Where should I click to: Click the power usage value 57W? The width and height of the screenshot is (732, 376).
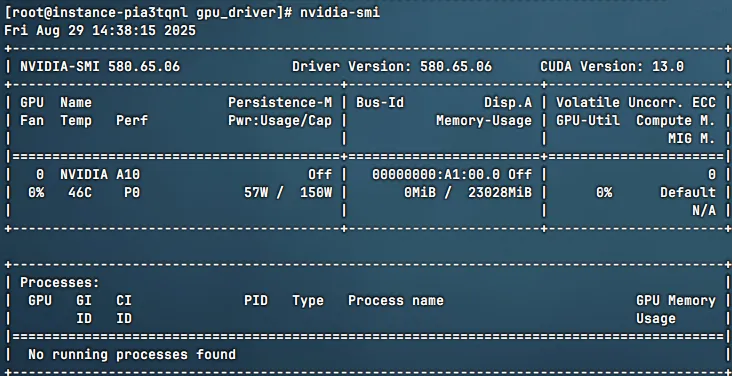pyautogui.click(x=256, y=192)
